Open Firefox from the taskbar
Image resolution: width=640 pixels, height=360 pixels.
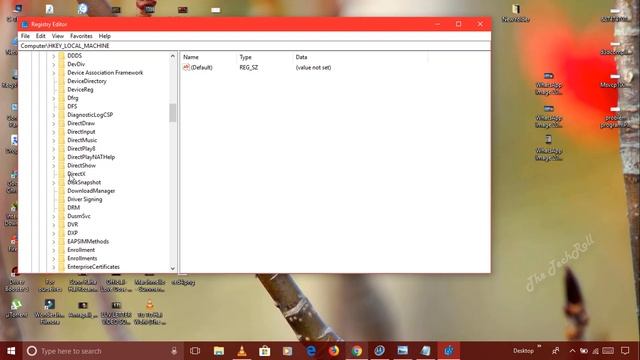pos(334,351)
